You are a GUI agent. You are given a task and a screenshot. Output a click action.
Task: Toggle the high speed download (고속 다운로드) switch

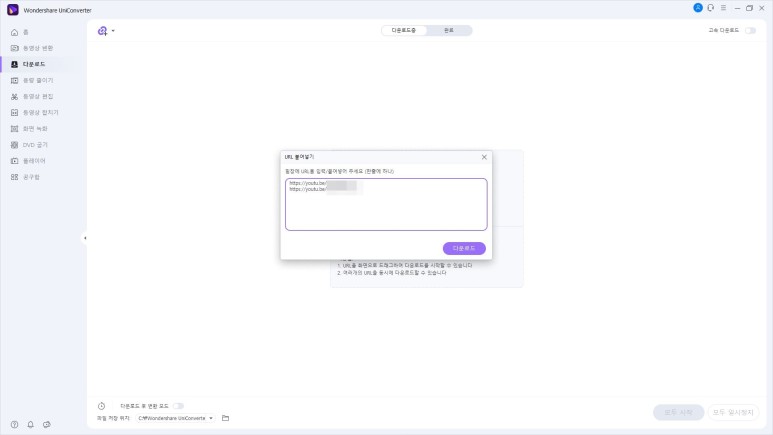coord(750,31)
